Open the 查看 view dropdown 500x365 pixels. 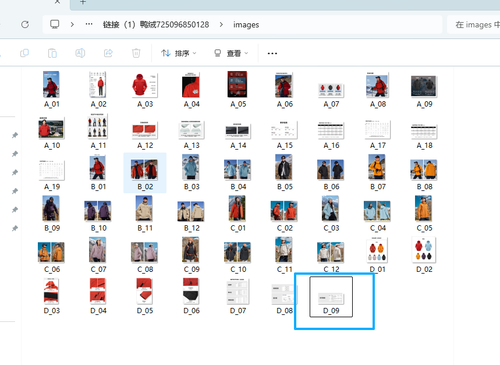click(x=231, y=53)
